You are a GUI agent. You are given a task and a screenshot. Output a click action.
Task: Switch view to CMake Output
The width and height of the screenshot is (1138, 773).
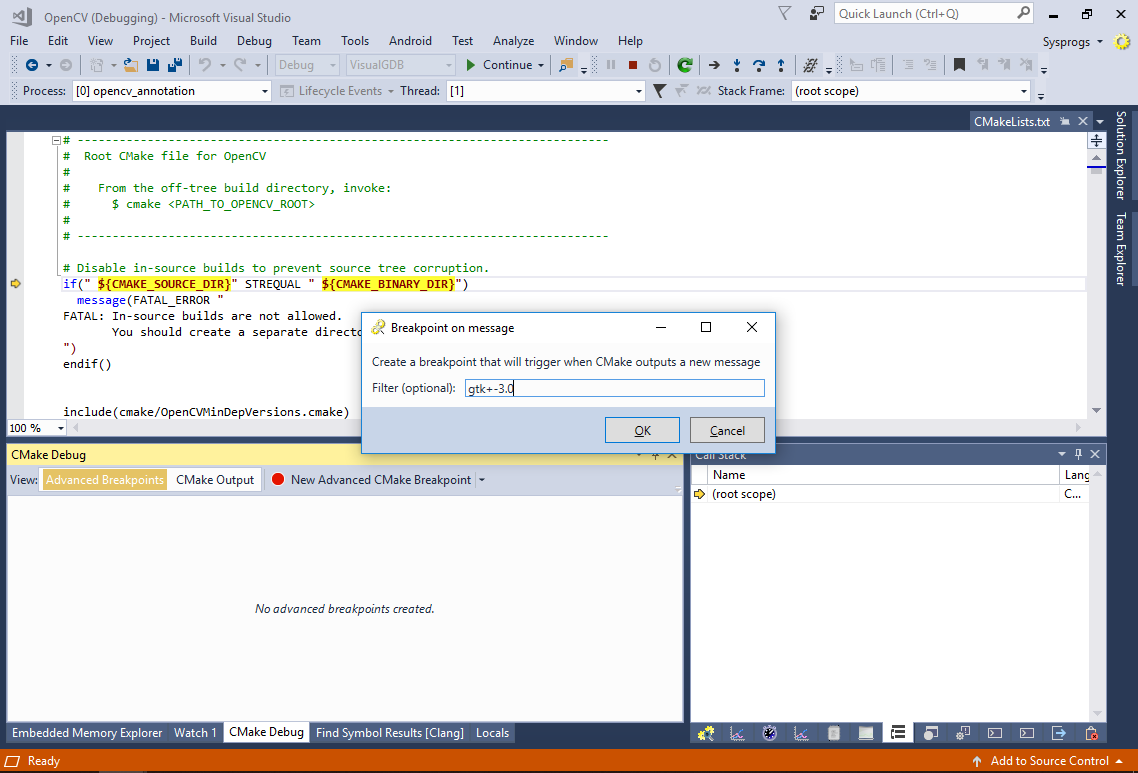(215, 480)
